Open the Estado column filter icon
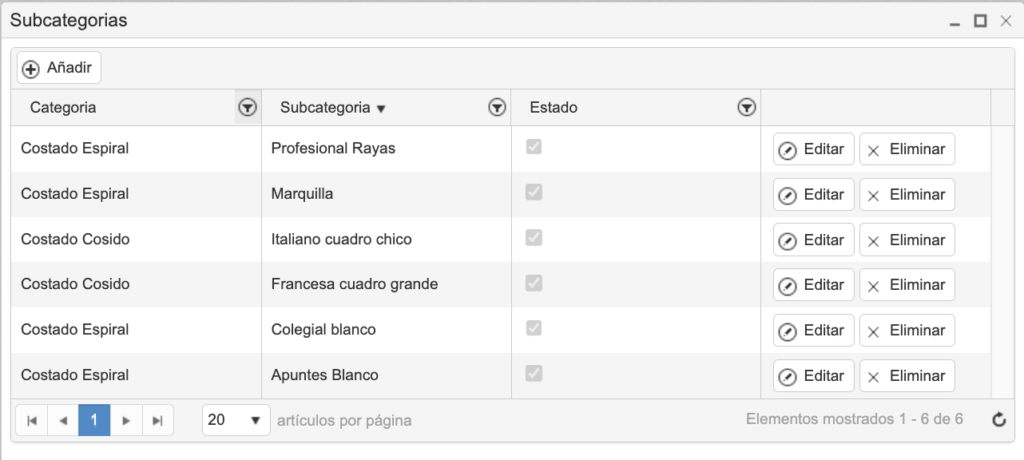 click(745, 108)
